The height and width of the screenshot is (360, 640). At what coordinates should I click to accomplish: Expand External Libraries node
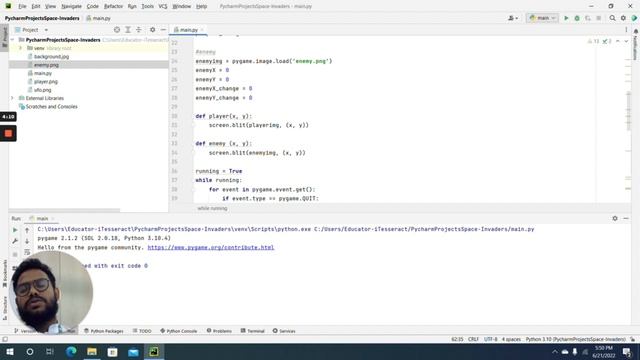coord(13,98)
